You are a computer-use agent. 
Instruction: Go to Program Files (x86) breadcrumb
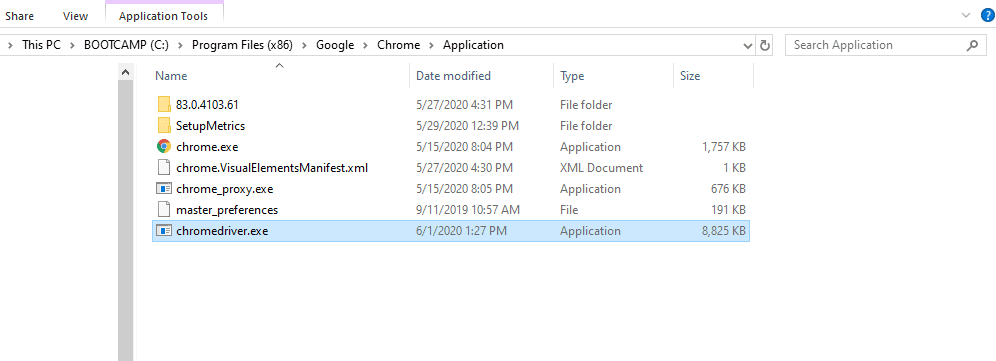242,45
